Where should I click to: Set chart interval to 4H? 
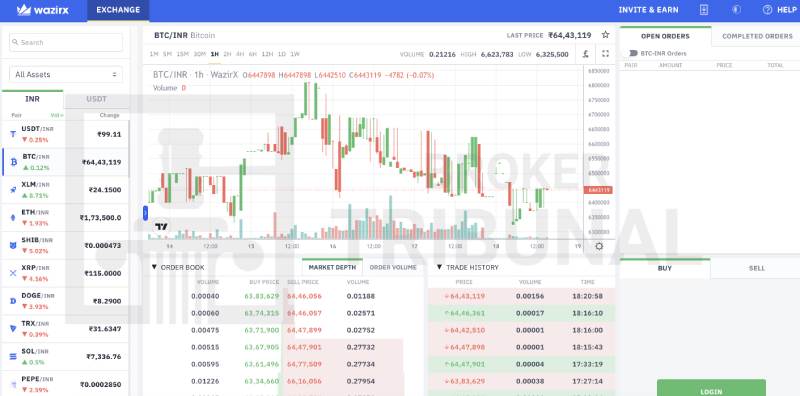click(x=240, y=54)
